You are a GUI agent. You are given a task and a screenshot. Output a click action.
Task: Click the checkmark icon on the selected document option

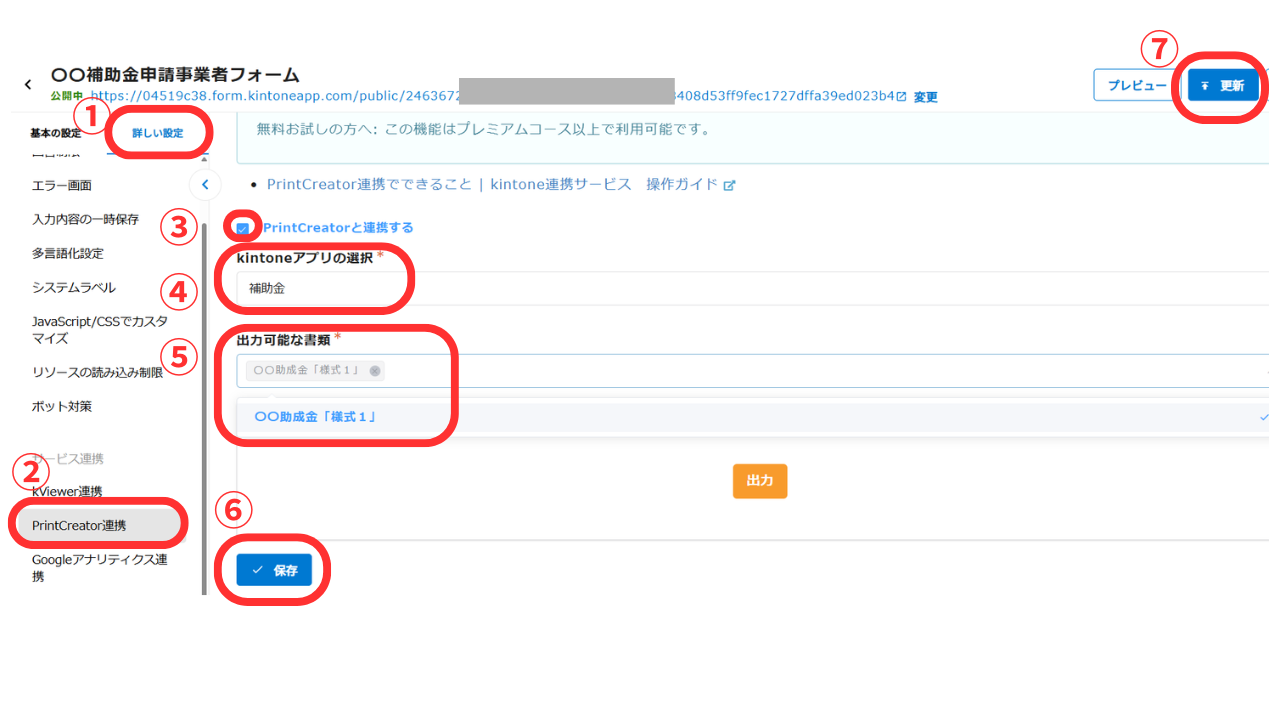pos(1263,417)
